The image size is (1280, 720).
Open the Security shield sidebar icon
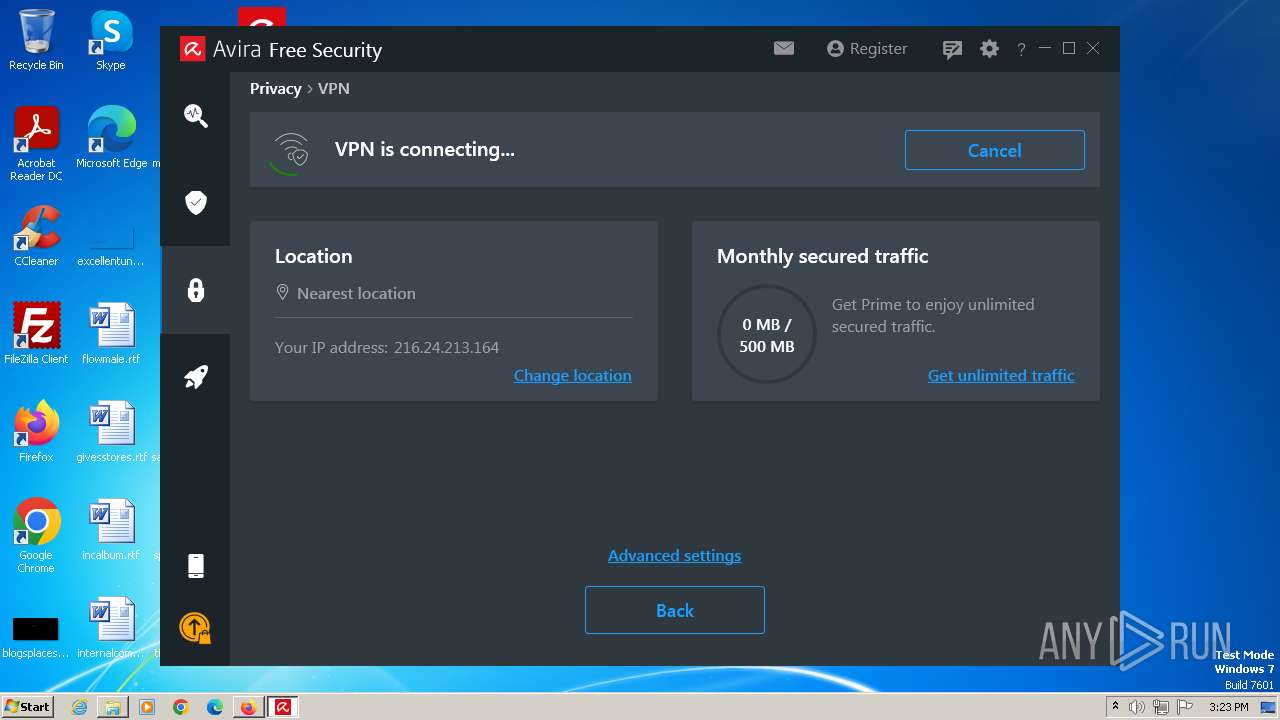point(195,203)
